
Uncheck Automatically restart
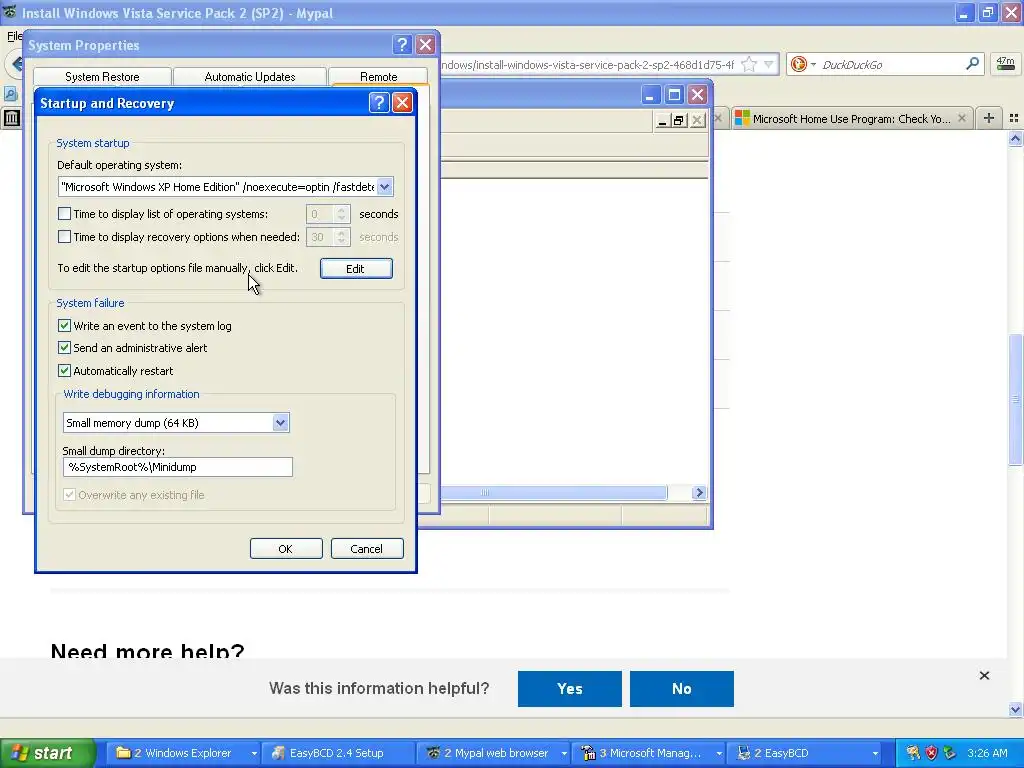(64, 370)
